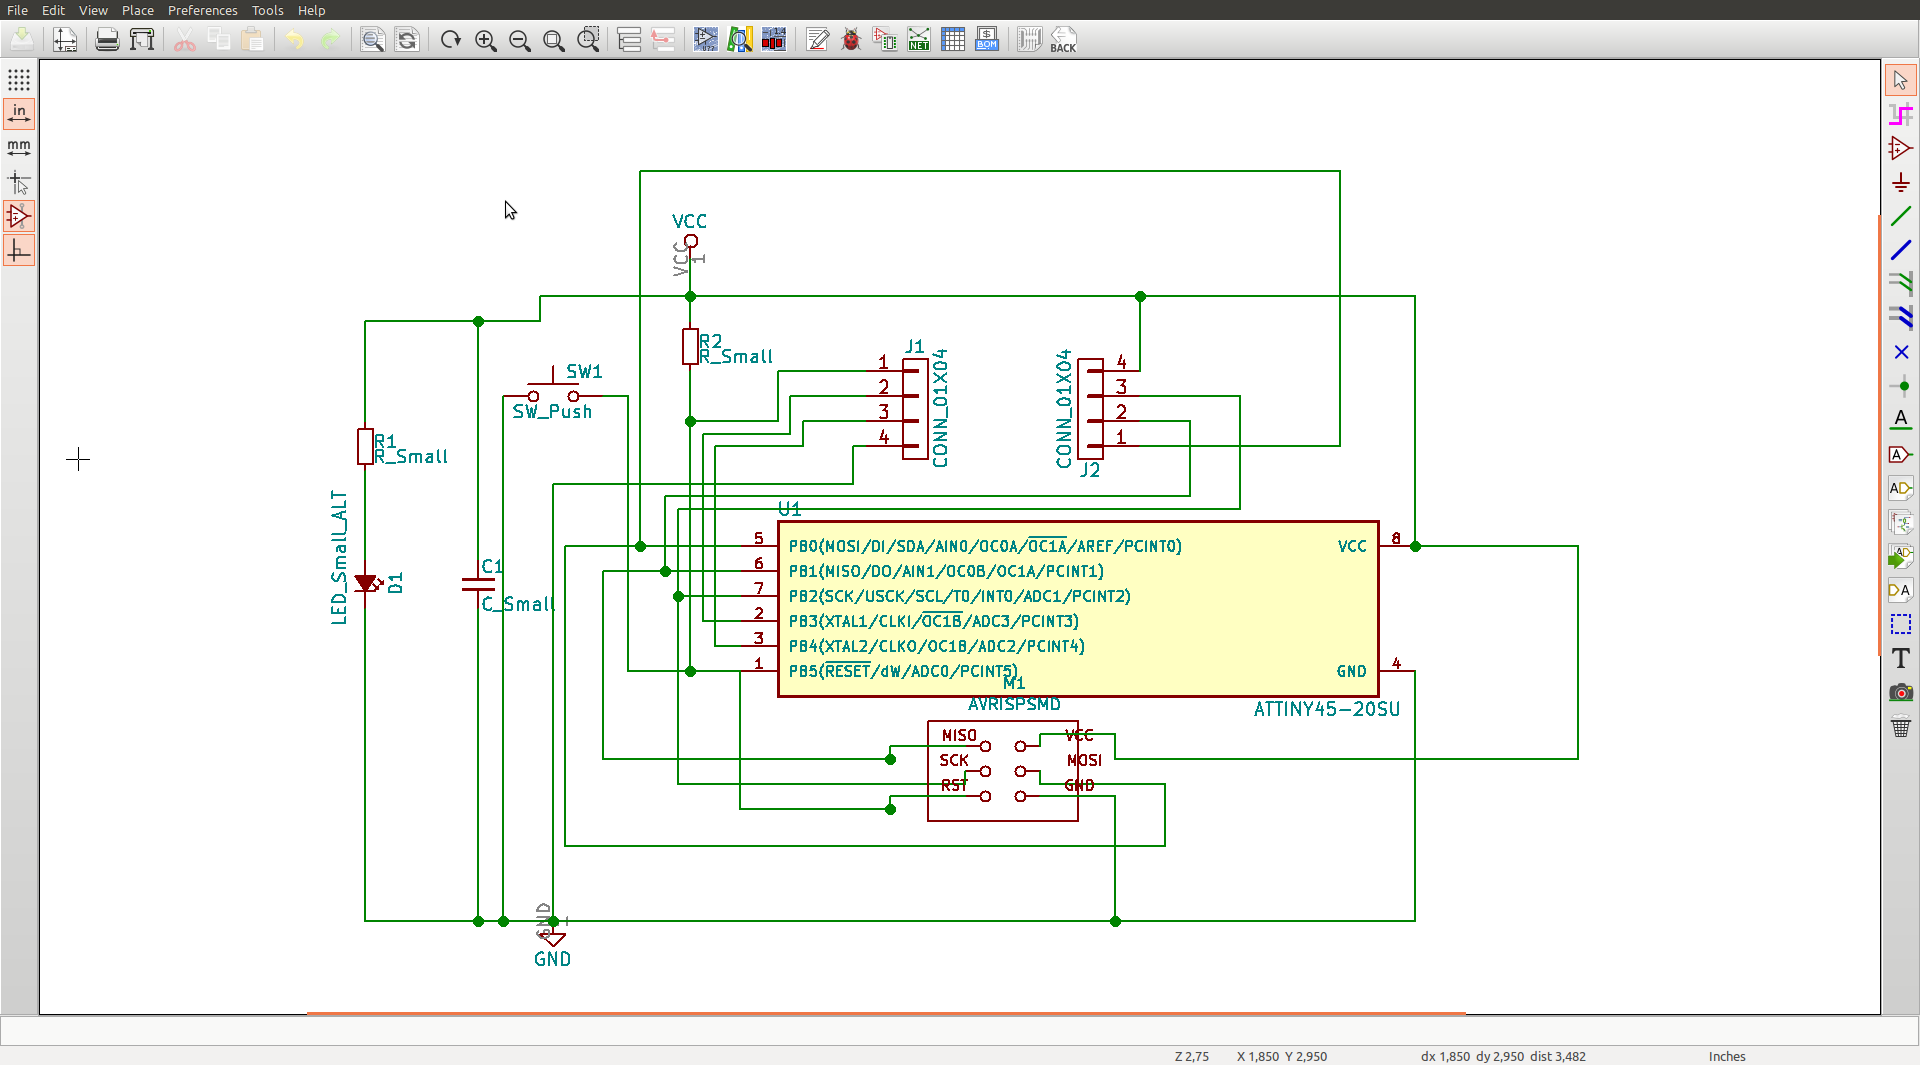Click the Undo arrow icon

point(295,40)
